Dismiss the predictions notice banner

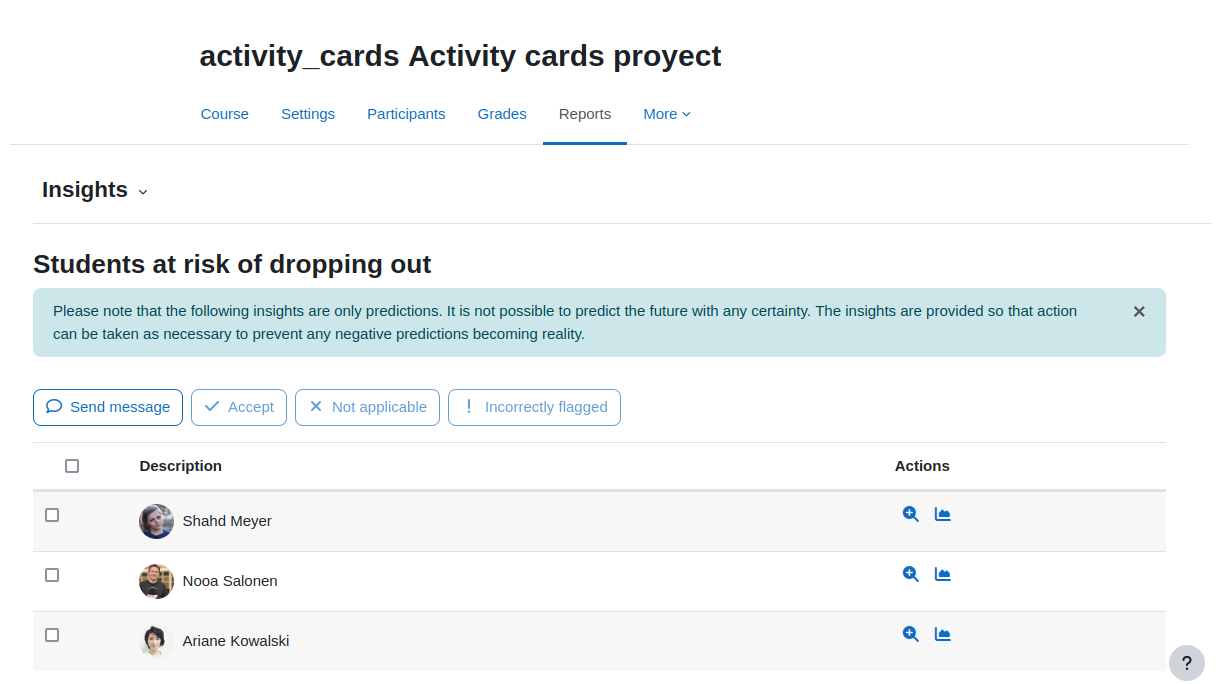point(1139,312)
